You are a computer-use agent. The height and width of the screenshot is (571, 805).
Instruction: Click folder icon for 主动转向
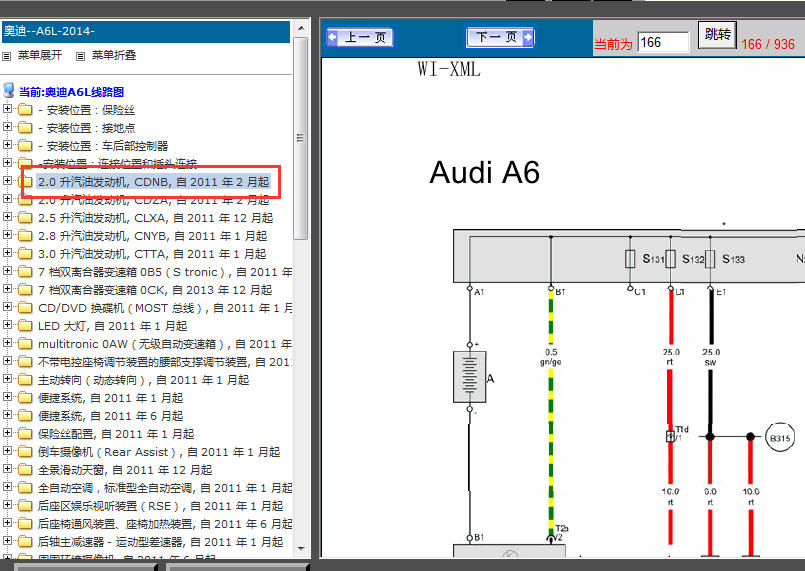click(25, 379)
